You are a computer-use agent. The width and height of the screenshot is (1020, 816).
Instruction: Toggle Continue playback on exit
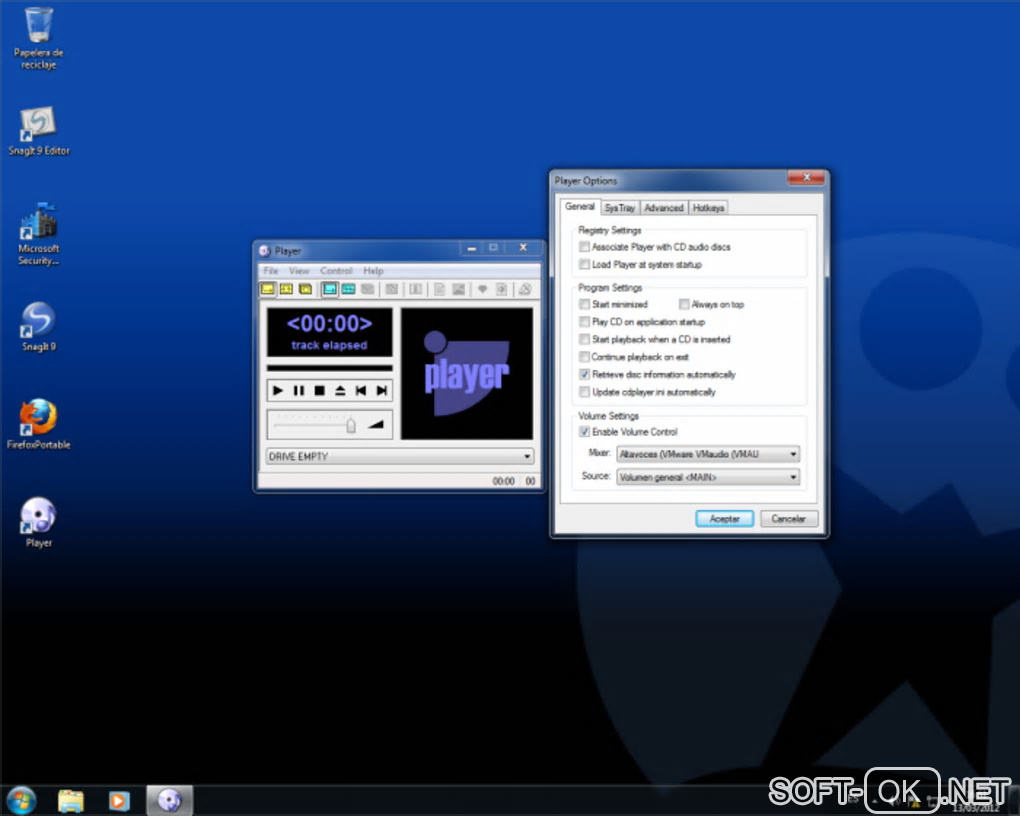point(584,357)
